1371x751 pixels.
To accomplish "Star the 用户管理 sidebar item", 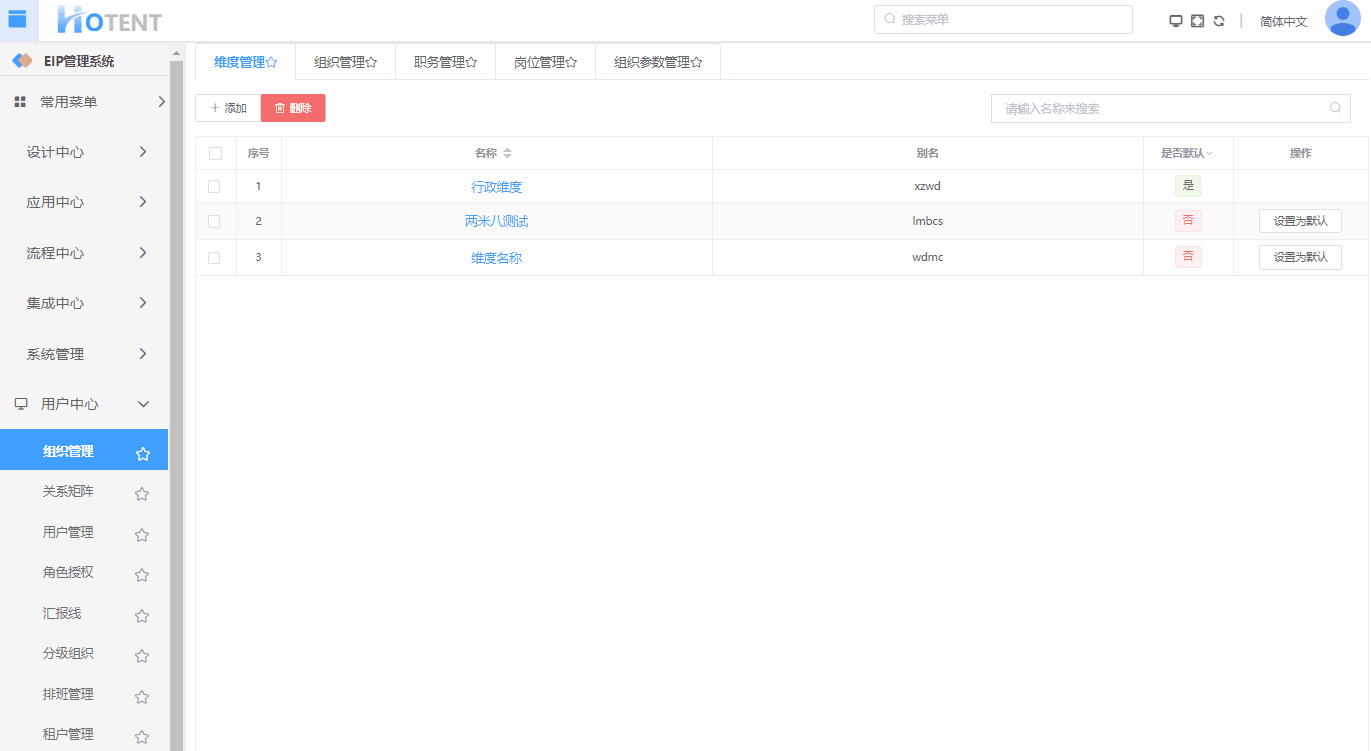I will [142, 535].
